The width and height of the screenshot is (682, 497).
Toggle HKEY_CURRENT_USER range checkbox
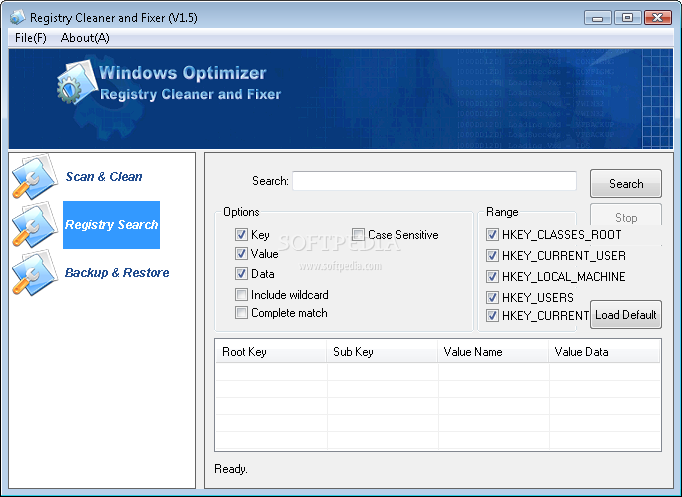(492, 255)
